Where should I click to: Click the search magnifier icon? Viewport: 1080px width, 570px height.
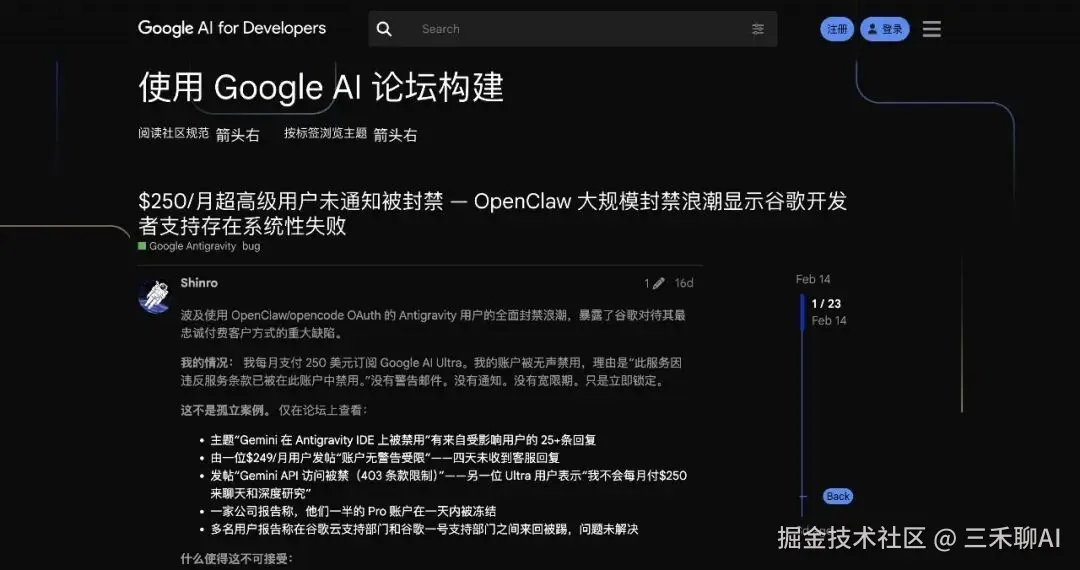point(384,29)
